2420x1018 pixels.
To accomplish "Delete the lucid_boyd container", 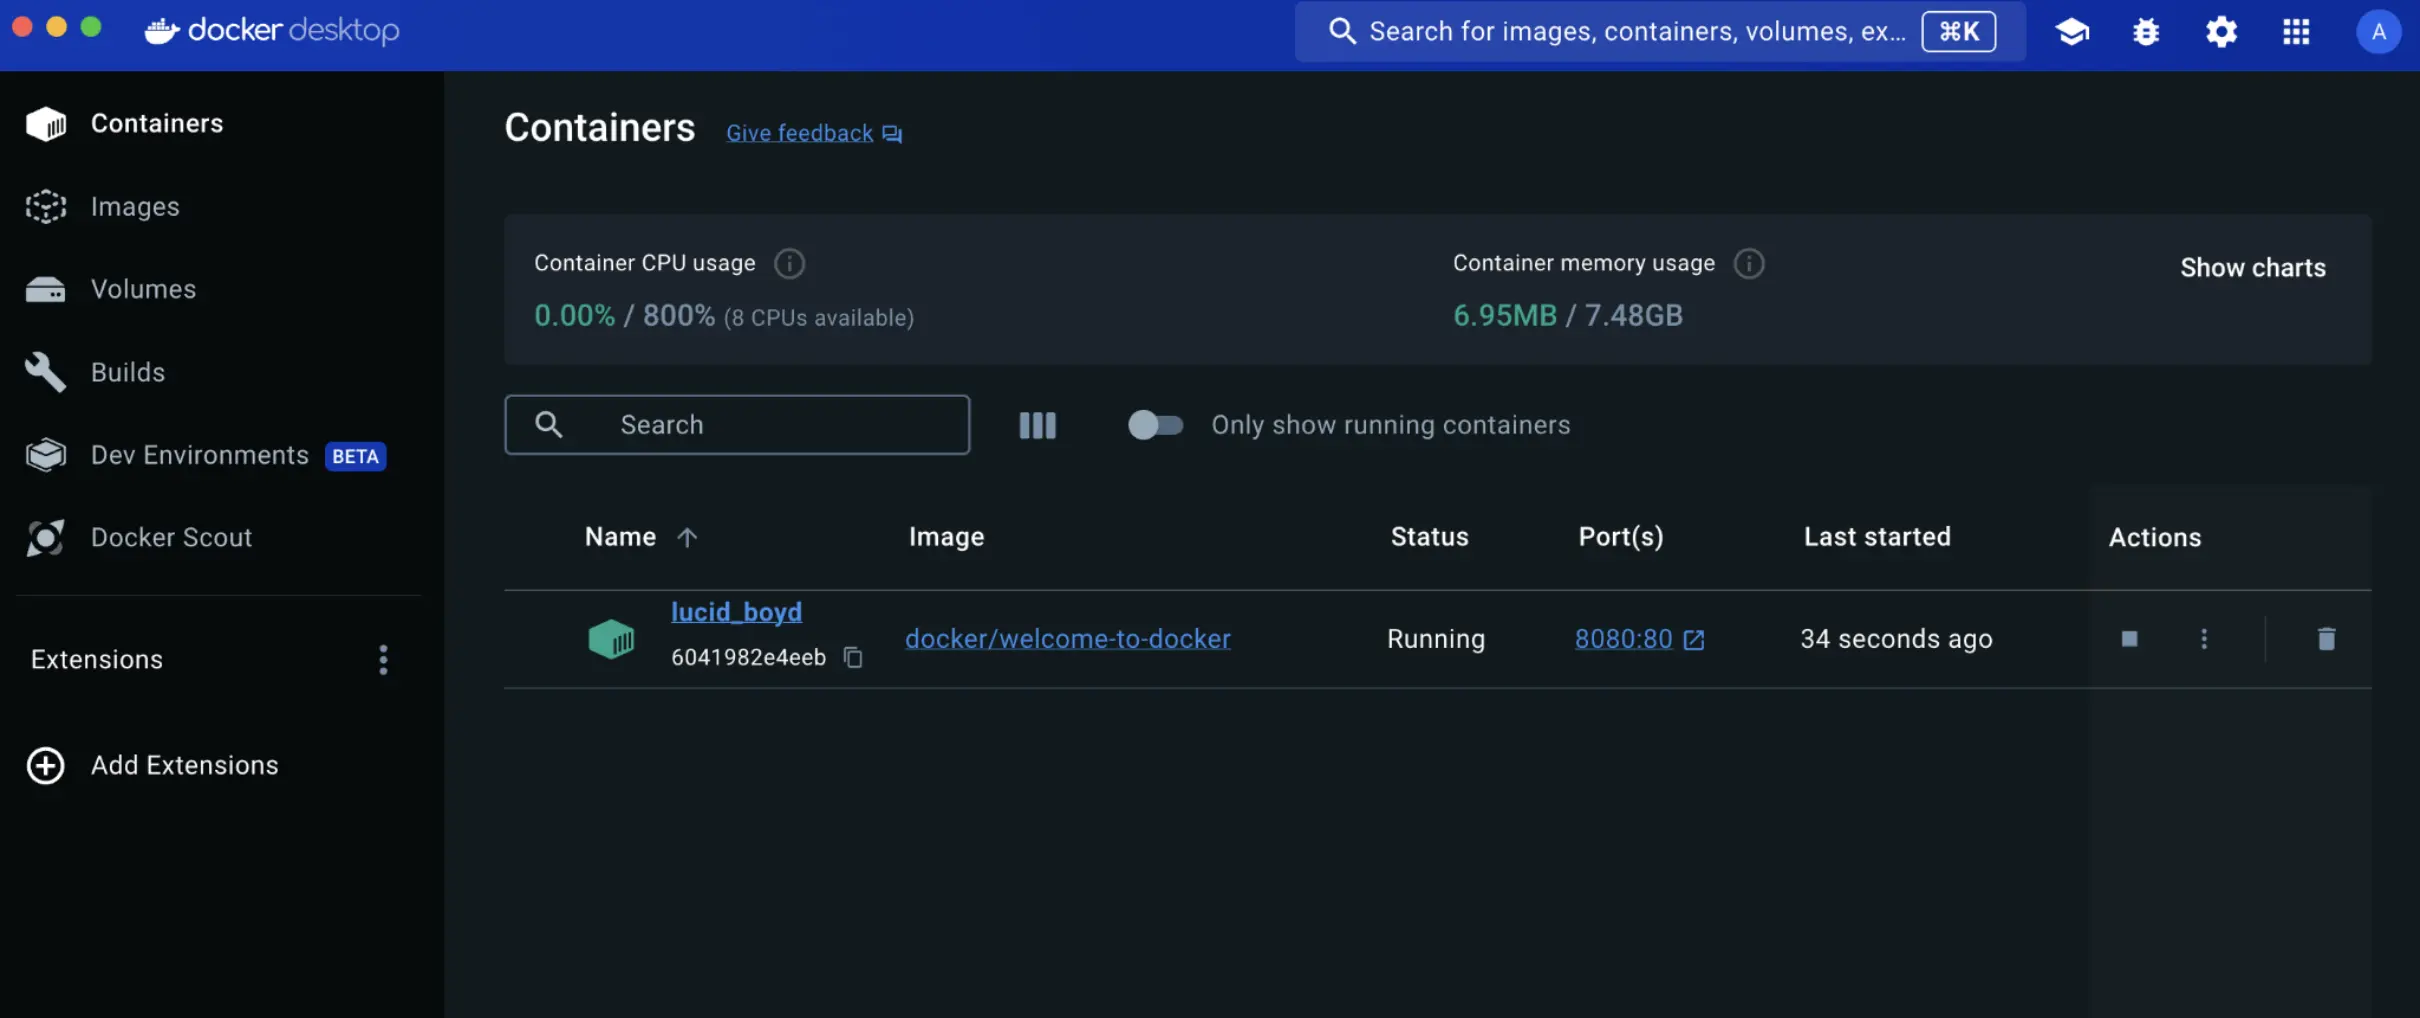I will tap(2326, 639).
